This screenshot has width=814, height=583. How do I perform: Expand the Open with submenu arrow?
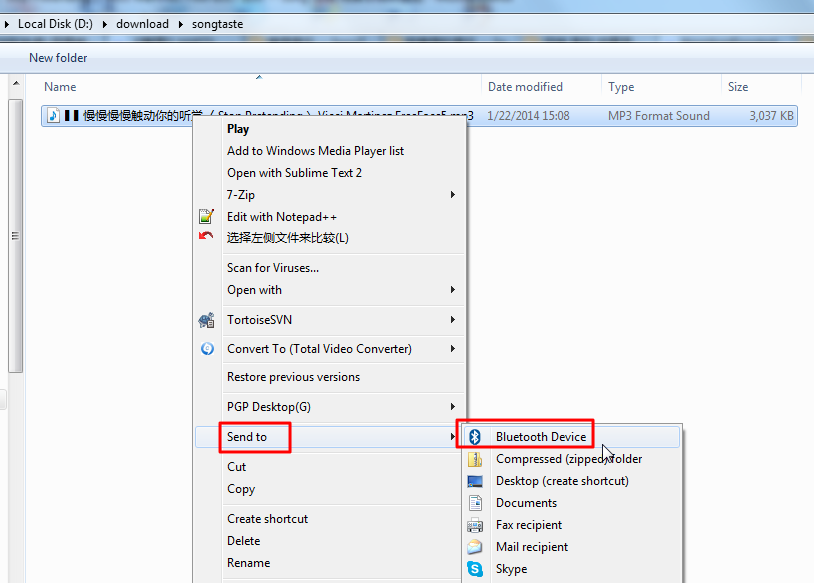tap(453, 290)
